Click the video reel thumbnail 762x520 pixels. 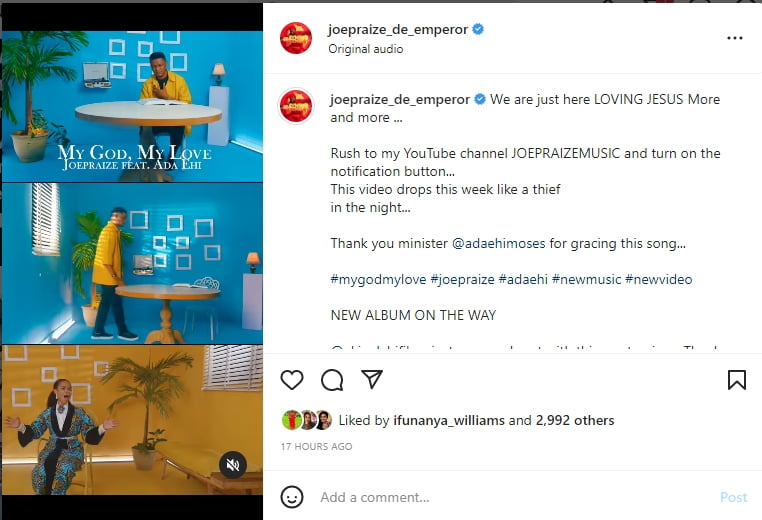pos(132,263)
